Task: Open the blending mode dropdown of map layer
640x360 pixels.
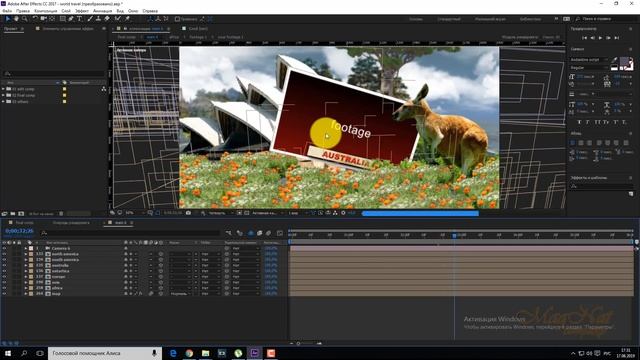Action: point(181,293)
